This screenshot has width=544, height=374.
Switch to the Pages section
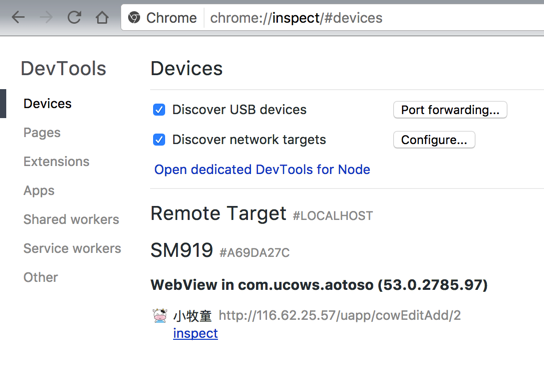(42, 133)
